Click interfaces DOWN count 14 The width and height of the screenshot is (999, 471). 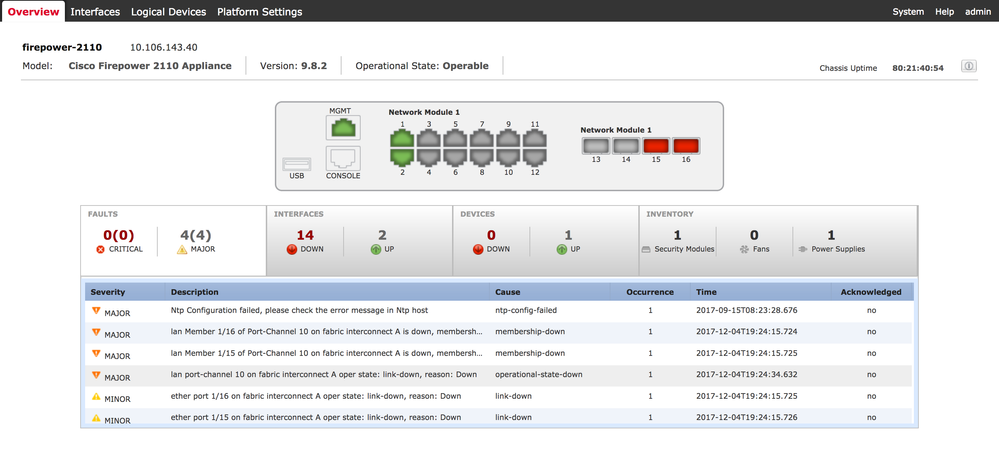tap(305, 235)
